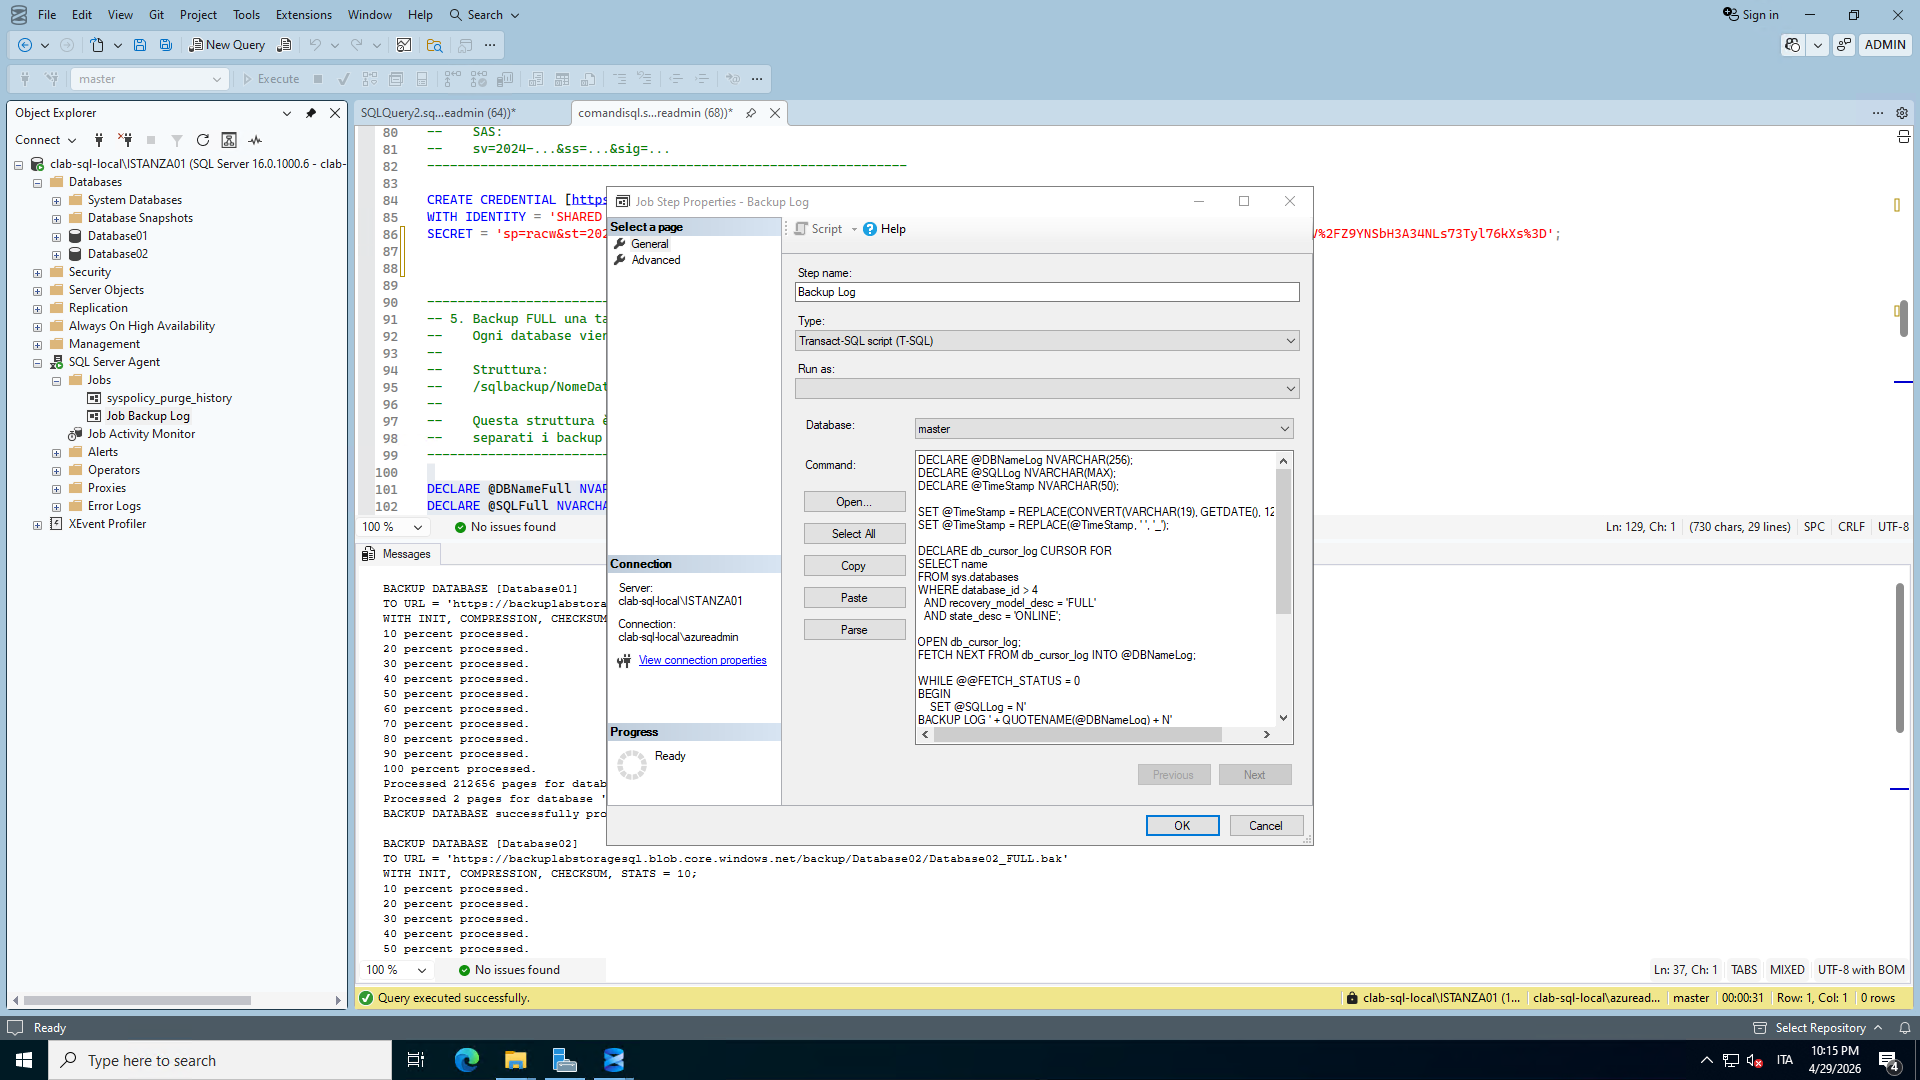Click the Save All icon in toolbar
This screenshot has height=1080, width=1920.
coord(166,45)
